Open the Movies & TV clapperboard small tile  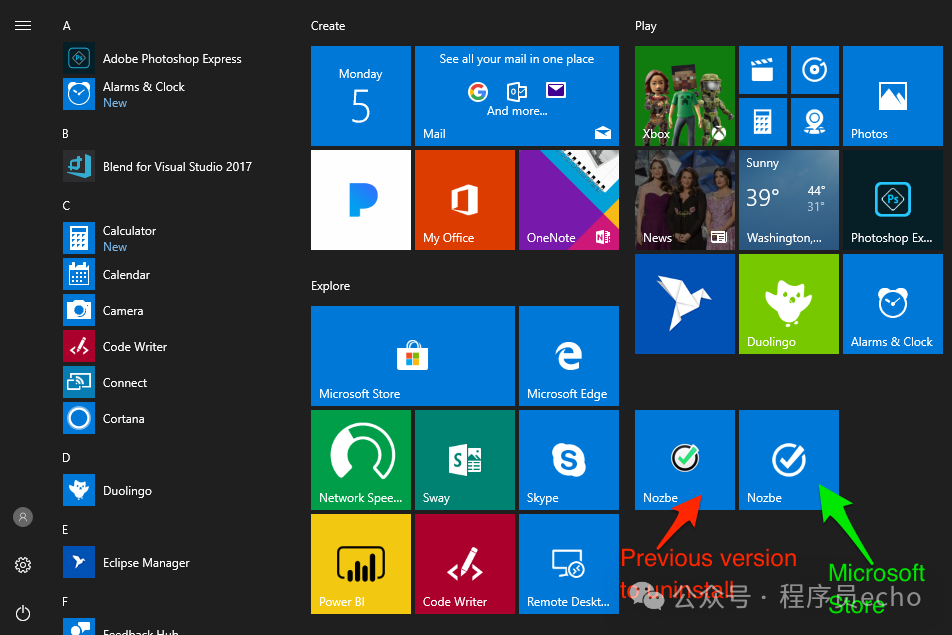click(x=762, y=70)
